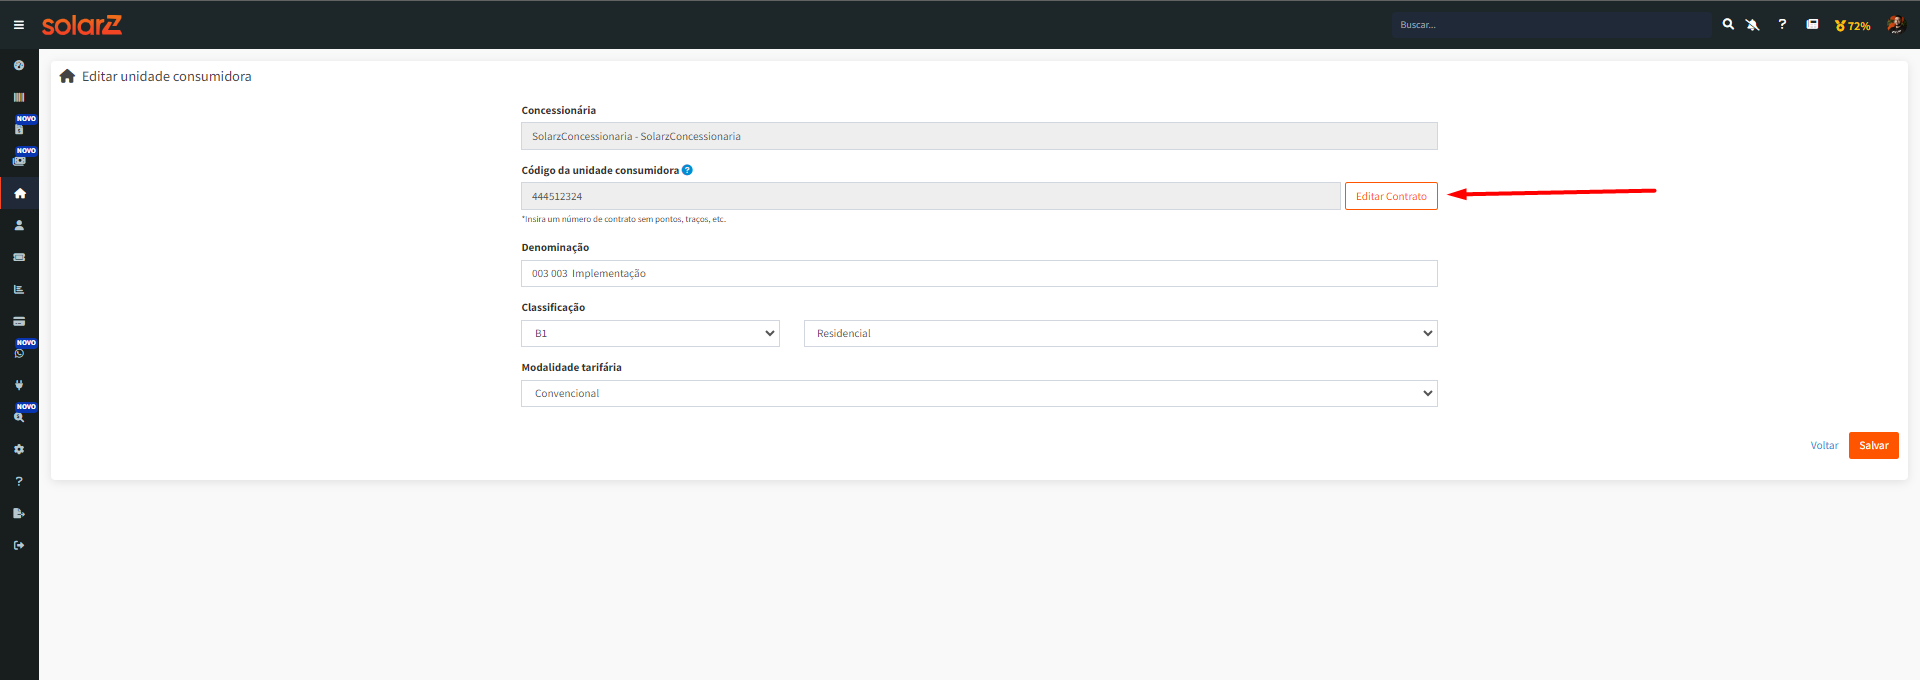Open the user profile avatar
The width and height of the screenshot is (1920, 680).
[x=1895, y=25]
